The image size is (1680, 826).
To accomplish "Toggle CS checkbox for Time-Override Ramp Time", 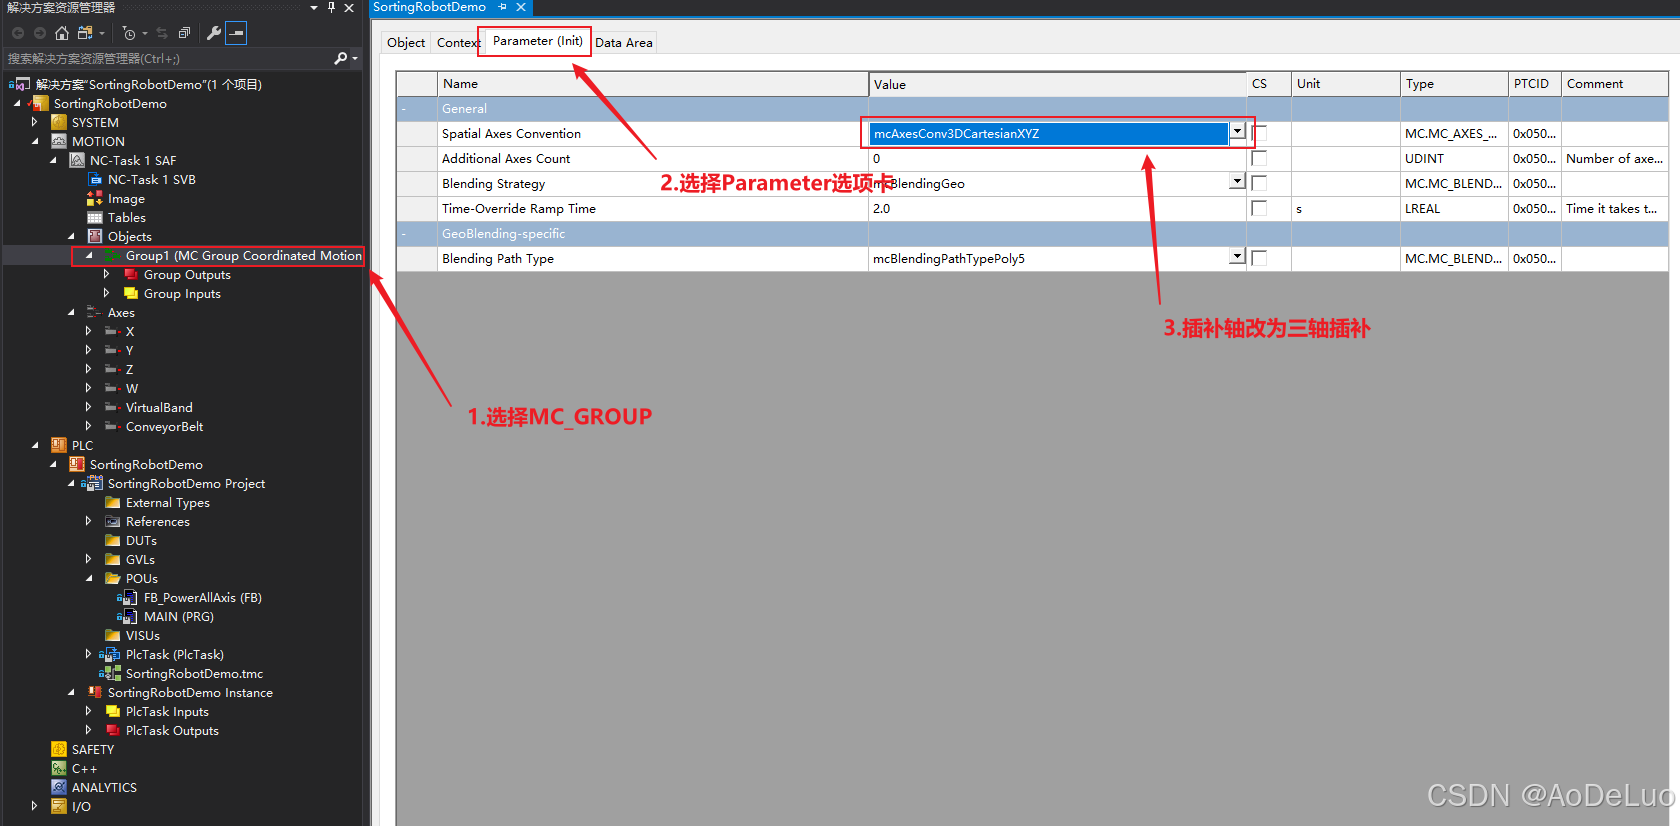I will (x=1259, y=208).
